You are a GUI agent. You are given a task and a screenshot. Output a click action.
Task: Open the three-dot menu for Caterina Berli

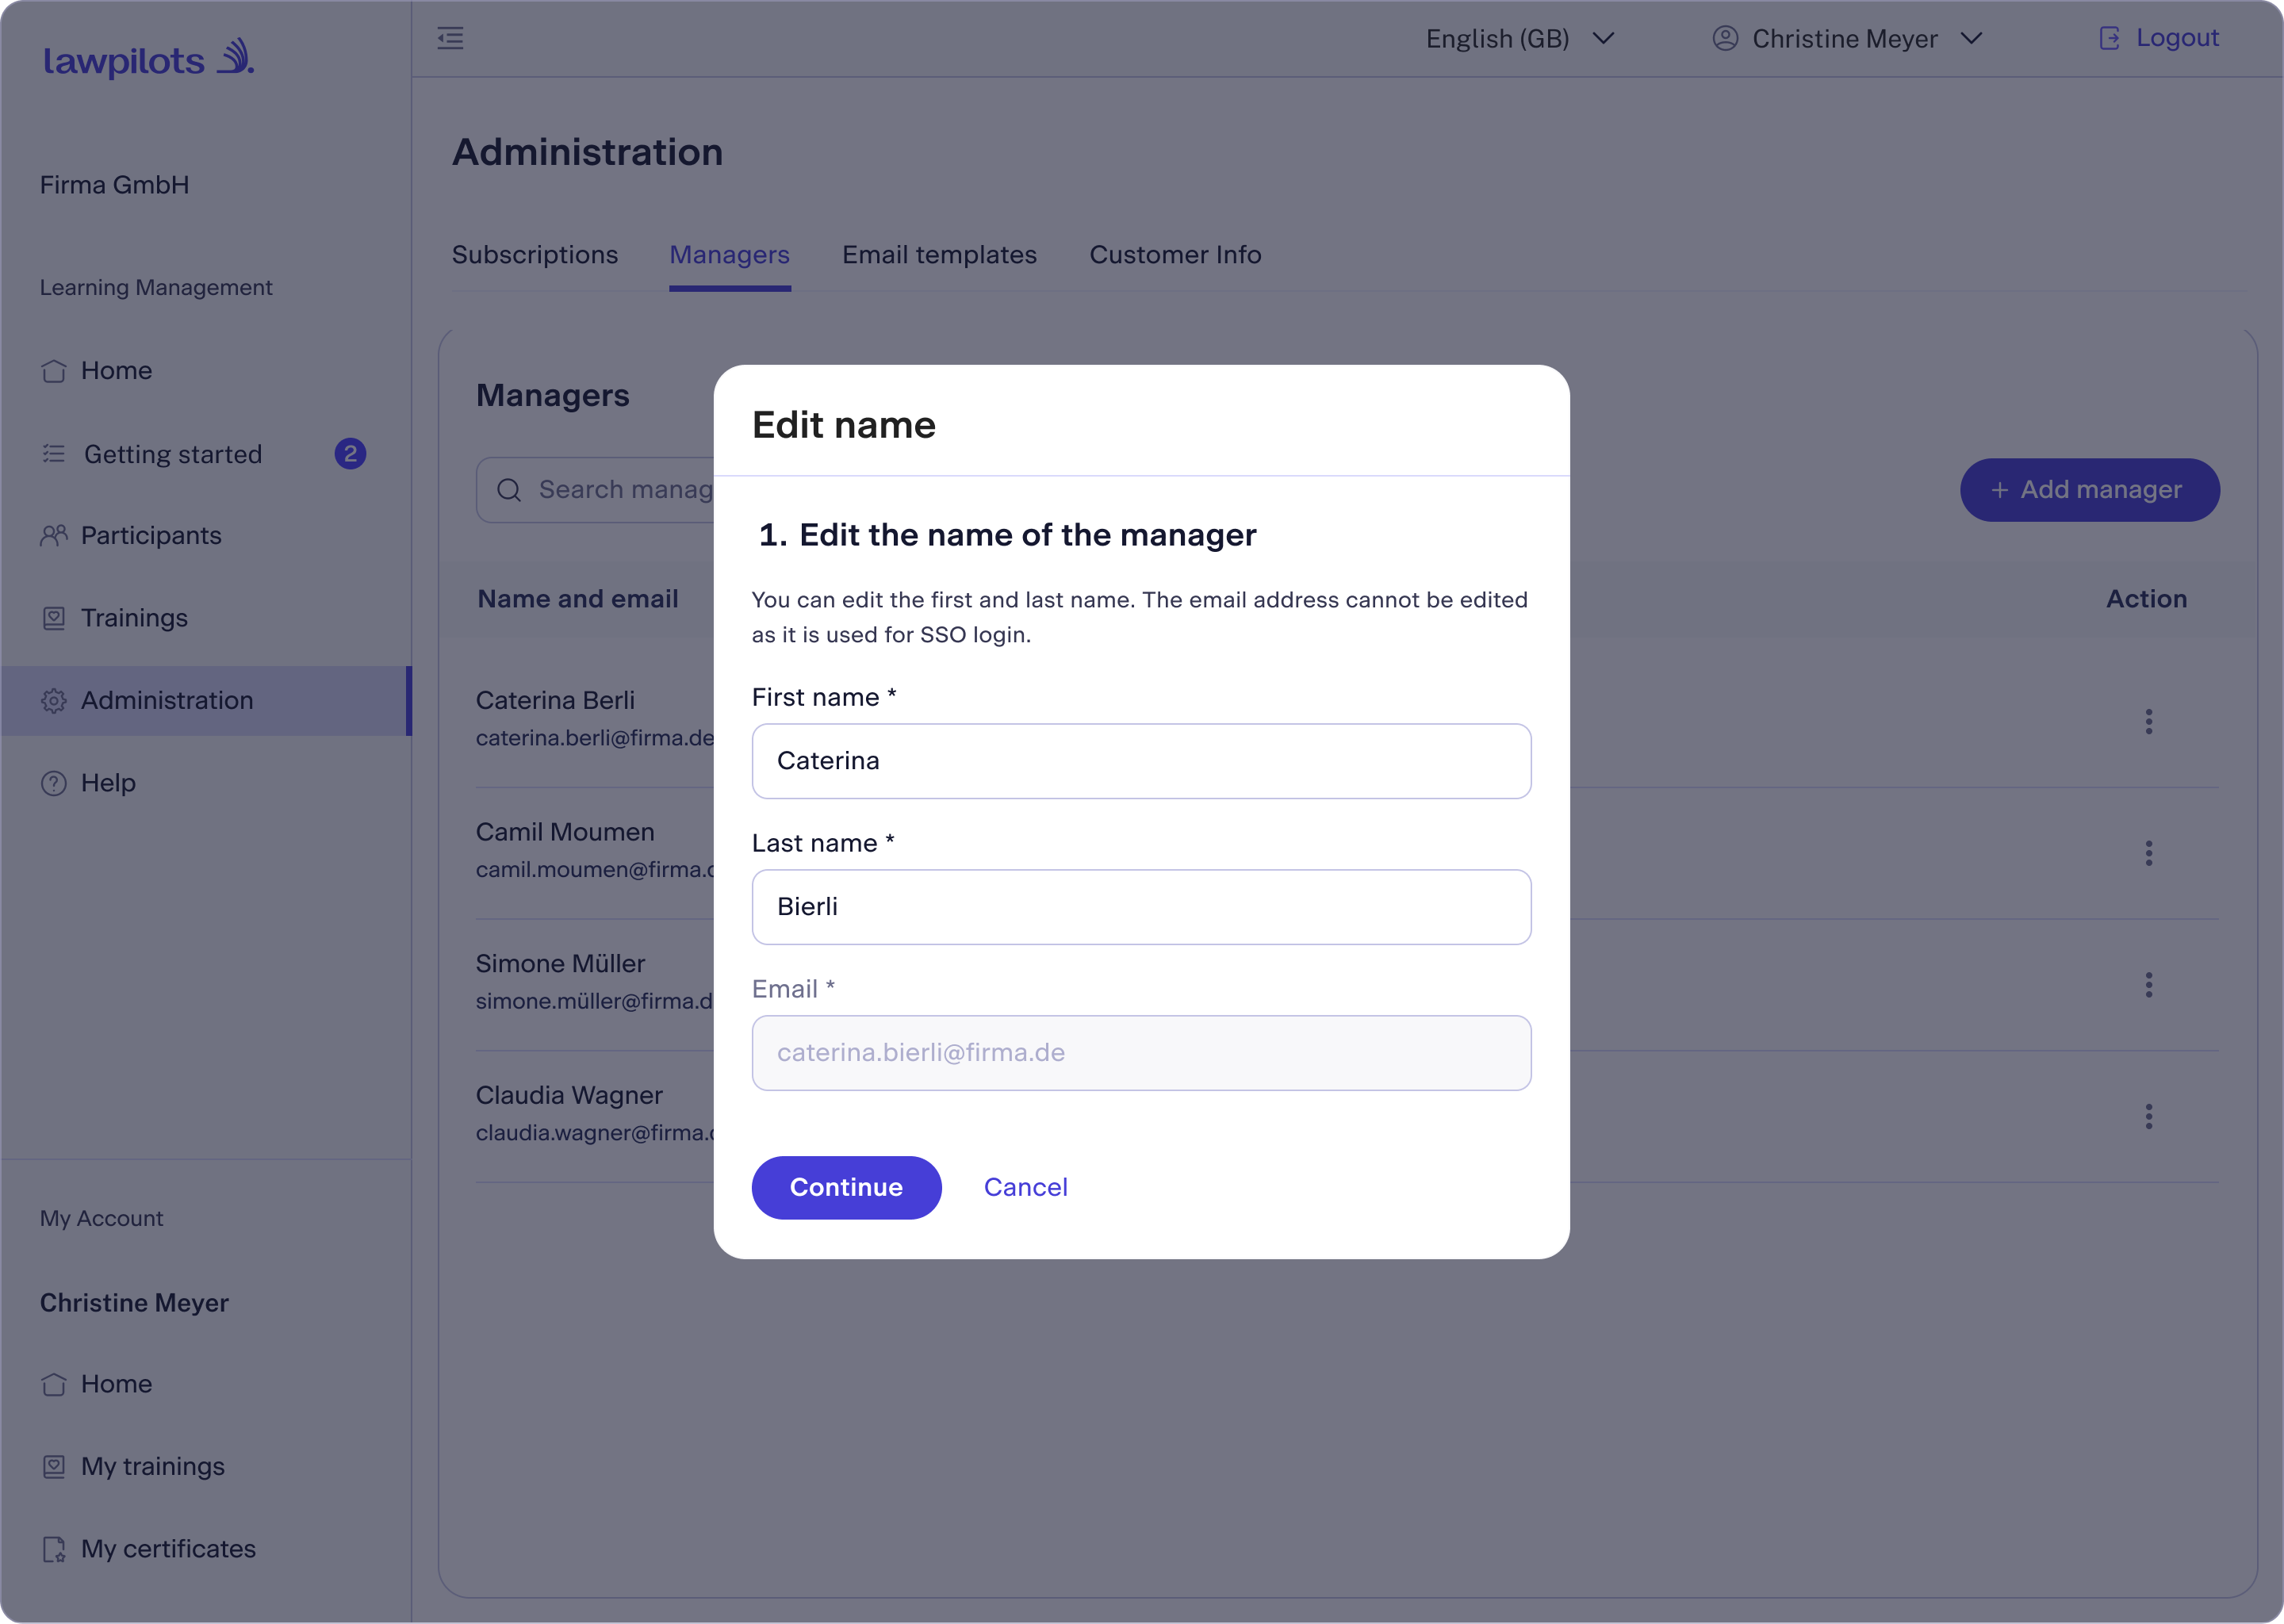click(x=2148, y=722)
